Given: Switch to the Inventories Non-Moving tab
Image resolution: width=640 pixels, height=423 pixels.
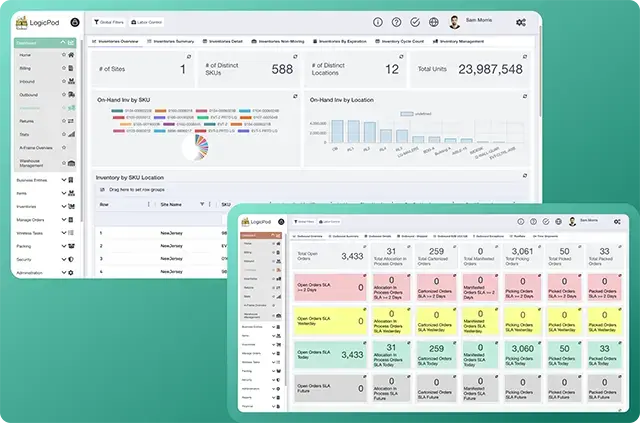Looking at the screenshot, I should (x=278, y=41).
